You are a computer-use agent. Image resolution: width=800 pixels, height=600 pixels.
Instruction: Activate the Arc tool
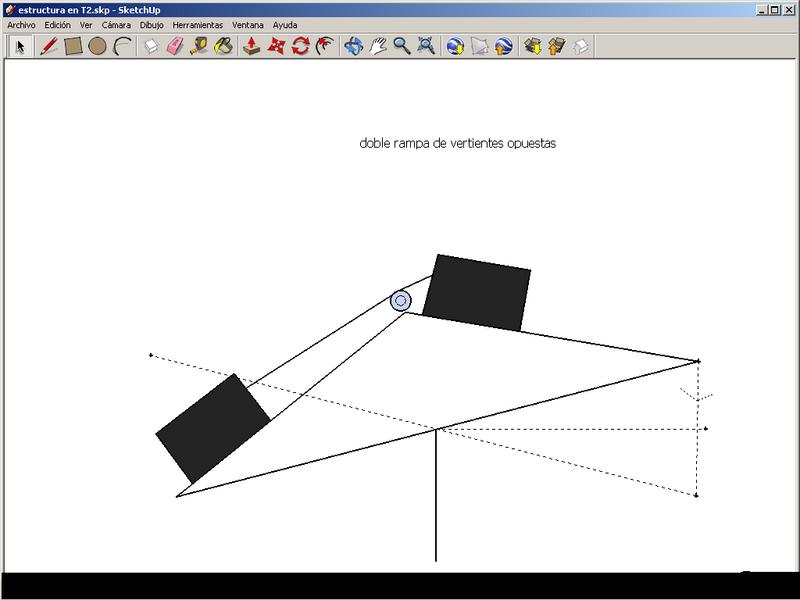coord(122,46)
